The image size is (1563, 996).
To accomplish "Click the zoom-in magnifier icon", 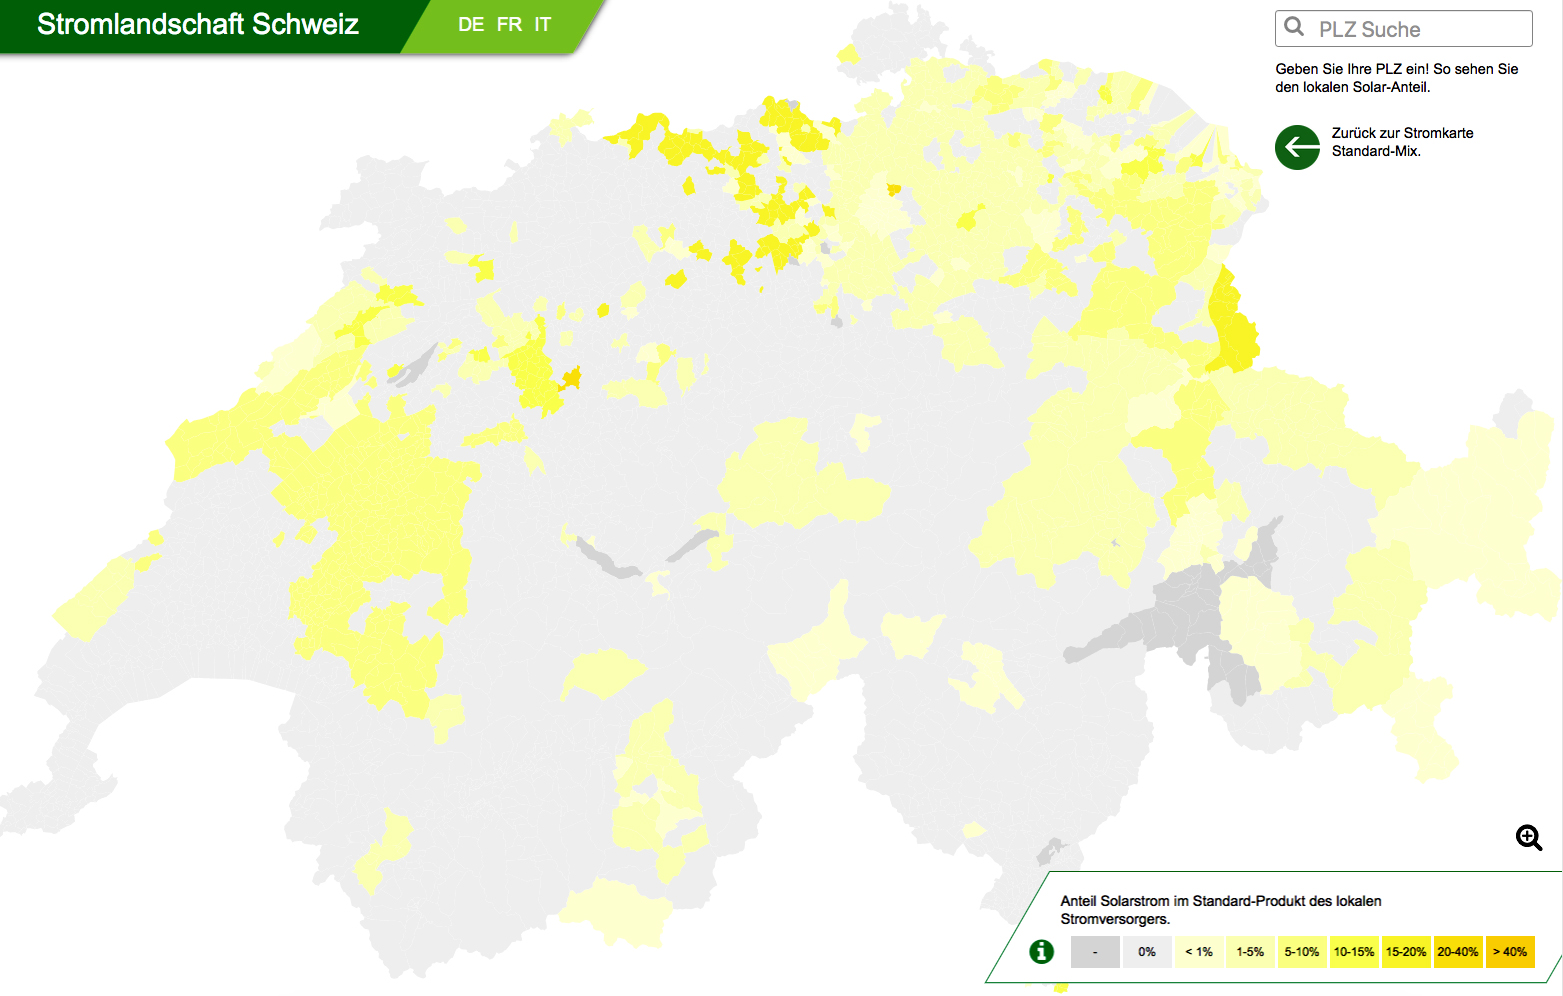I will tap(1529, 838).
